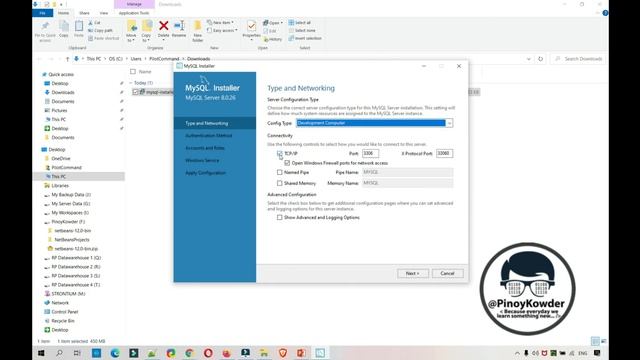Open Microsoft Edge from taskbar

tap(115, 353)
